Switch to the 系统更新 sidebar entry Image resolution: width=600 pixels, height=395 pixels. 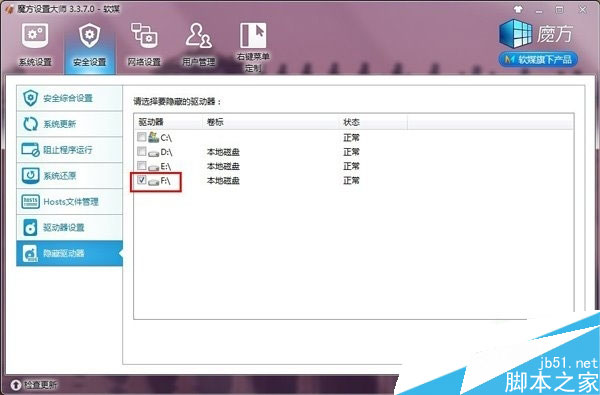click(x=69, y=124)
